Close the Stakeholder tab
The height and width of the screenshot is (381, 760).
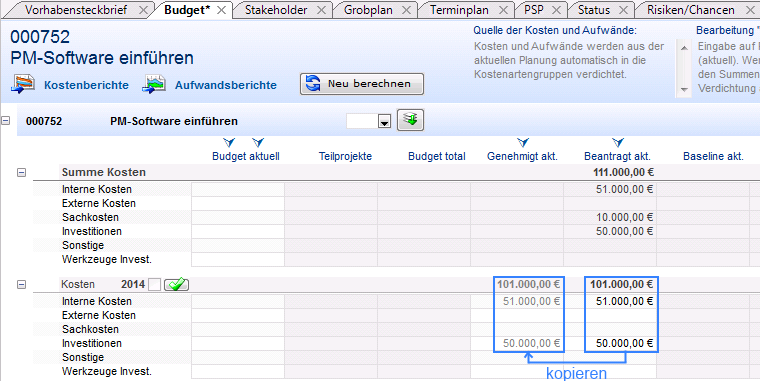321,10
